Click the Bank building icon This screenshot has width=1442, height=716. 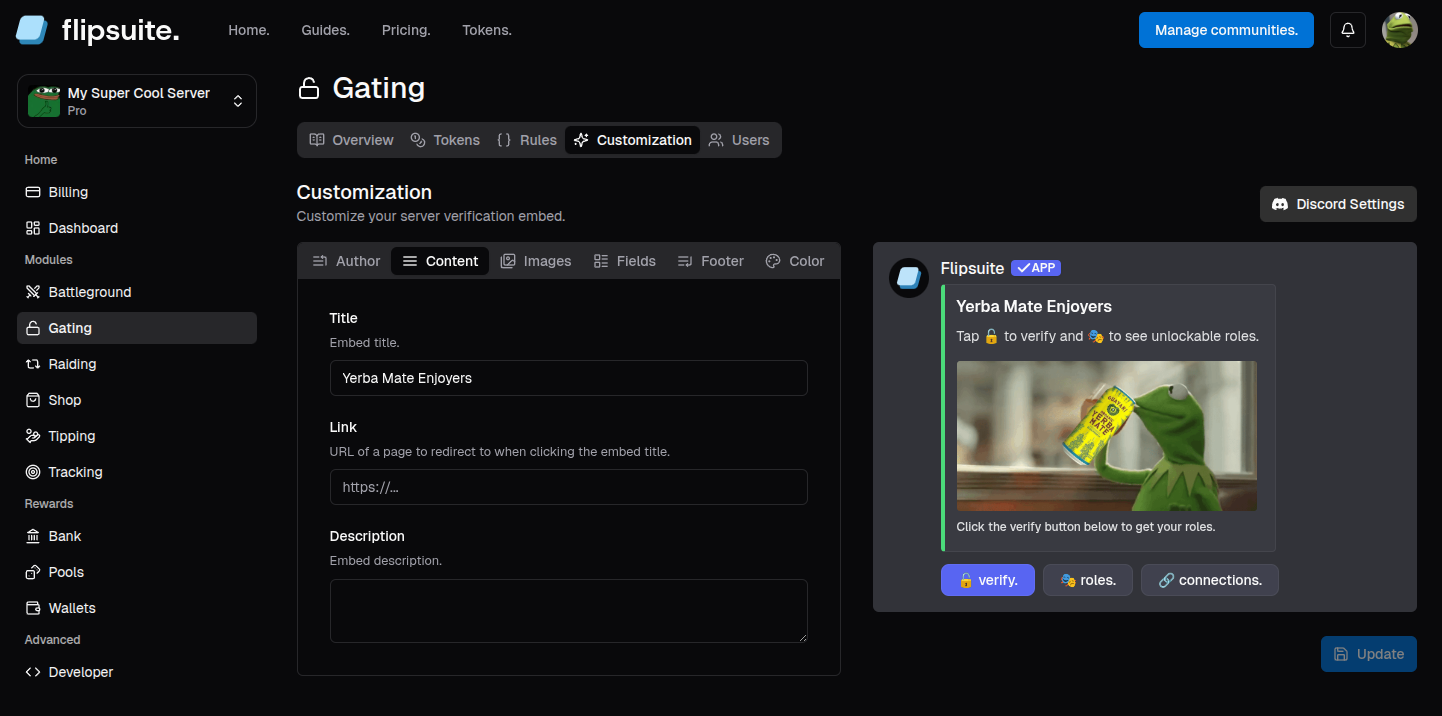pyautogui.click(x=33, y=536)
